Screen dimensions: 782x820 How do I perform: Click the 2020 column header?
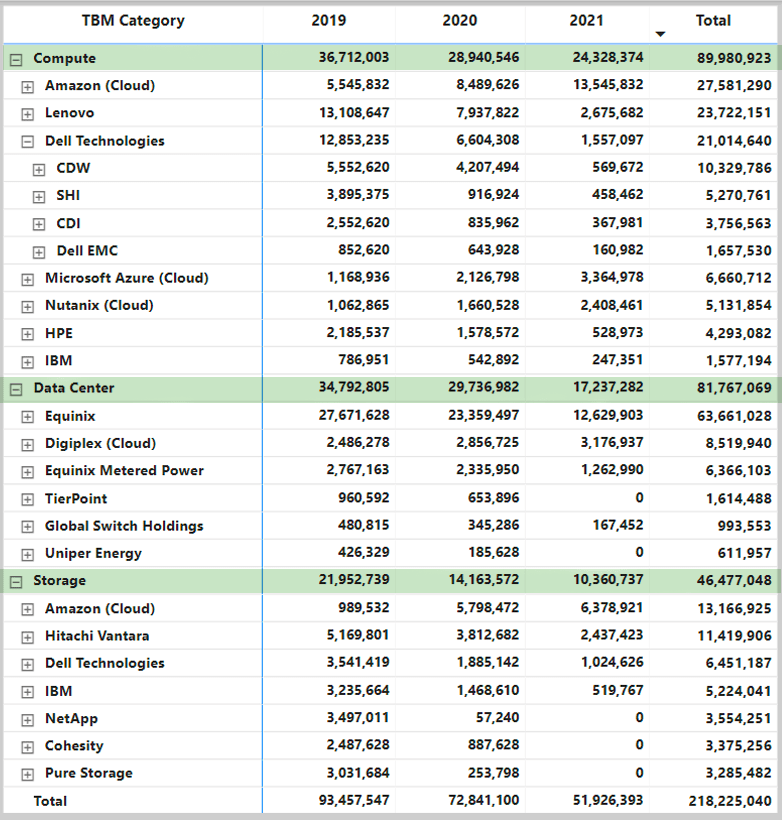[459, 21]
